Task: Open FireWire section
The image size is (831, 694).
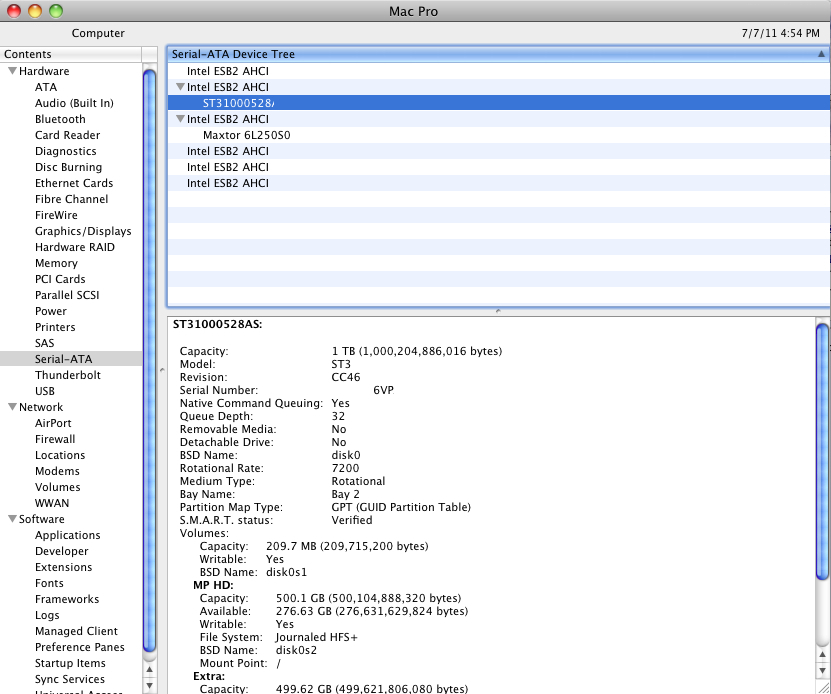Action: (56, 215)
